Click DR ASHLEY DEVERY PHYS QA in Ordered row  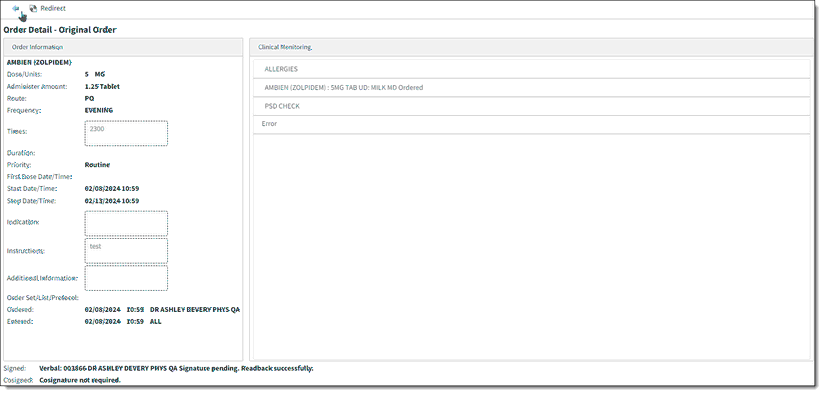(x=195, y=310)
